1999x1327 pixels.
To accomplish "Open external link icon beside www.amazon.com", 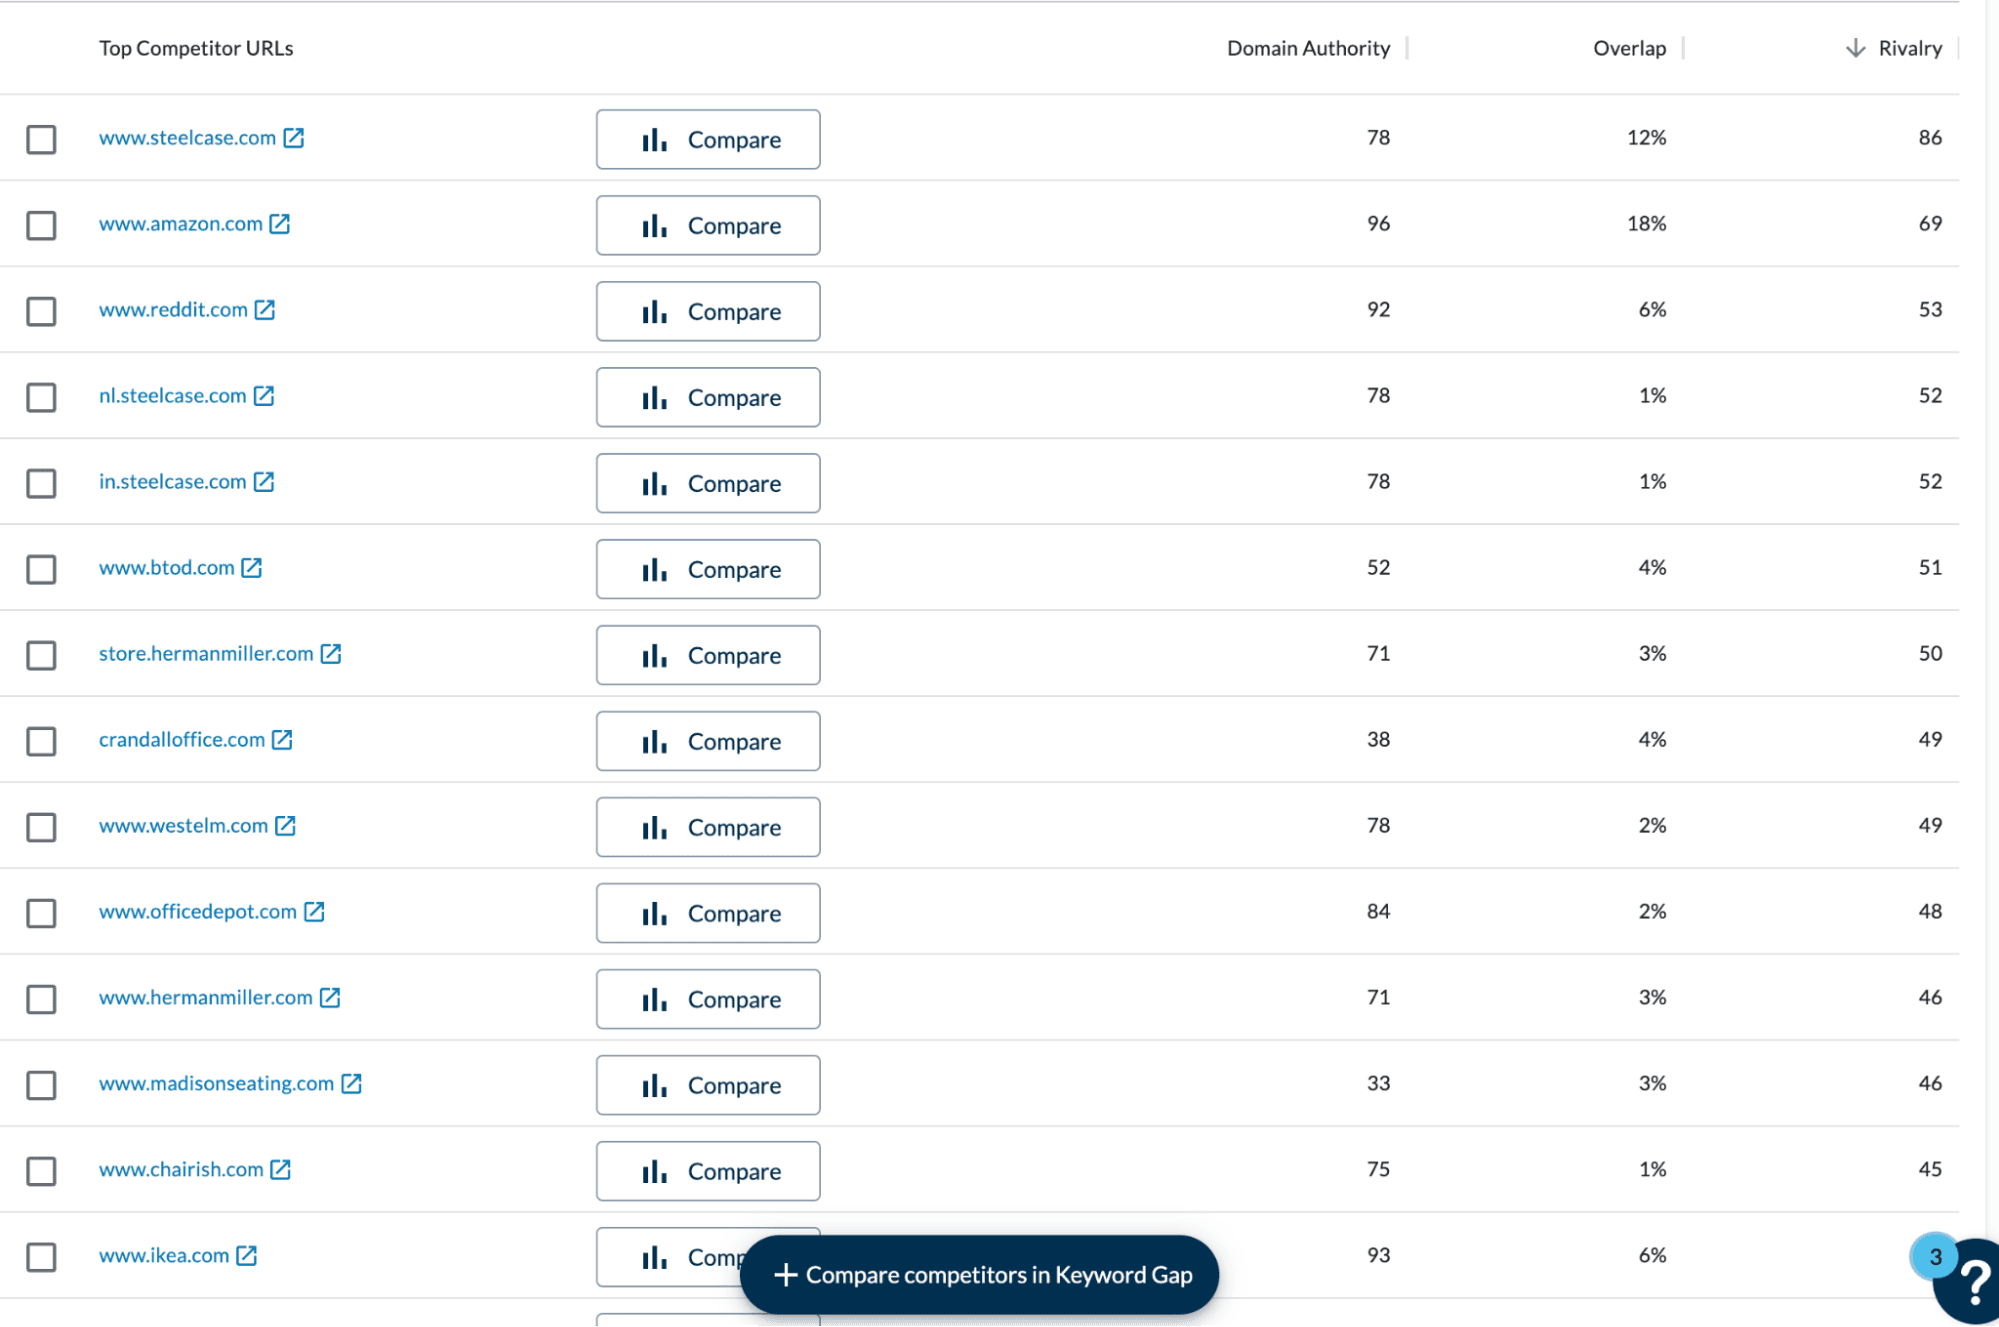I will tap(280, 224).
